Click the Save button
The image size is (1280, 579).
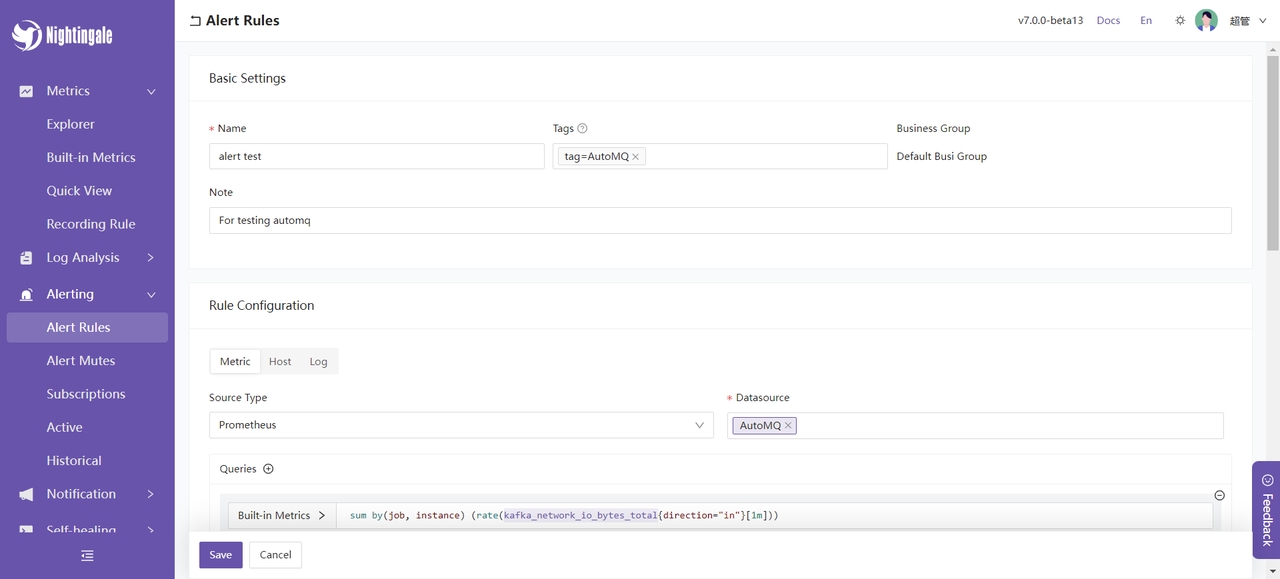coord(220,555)
